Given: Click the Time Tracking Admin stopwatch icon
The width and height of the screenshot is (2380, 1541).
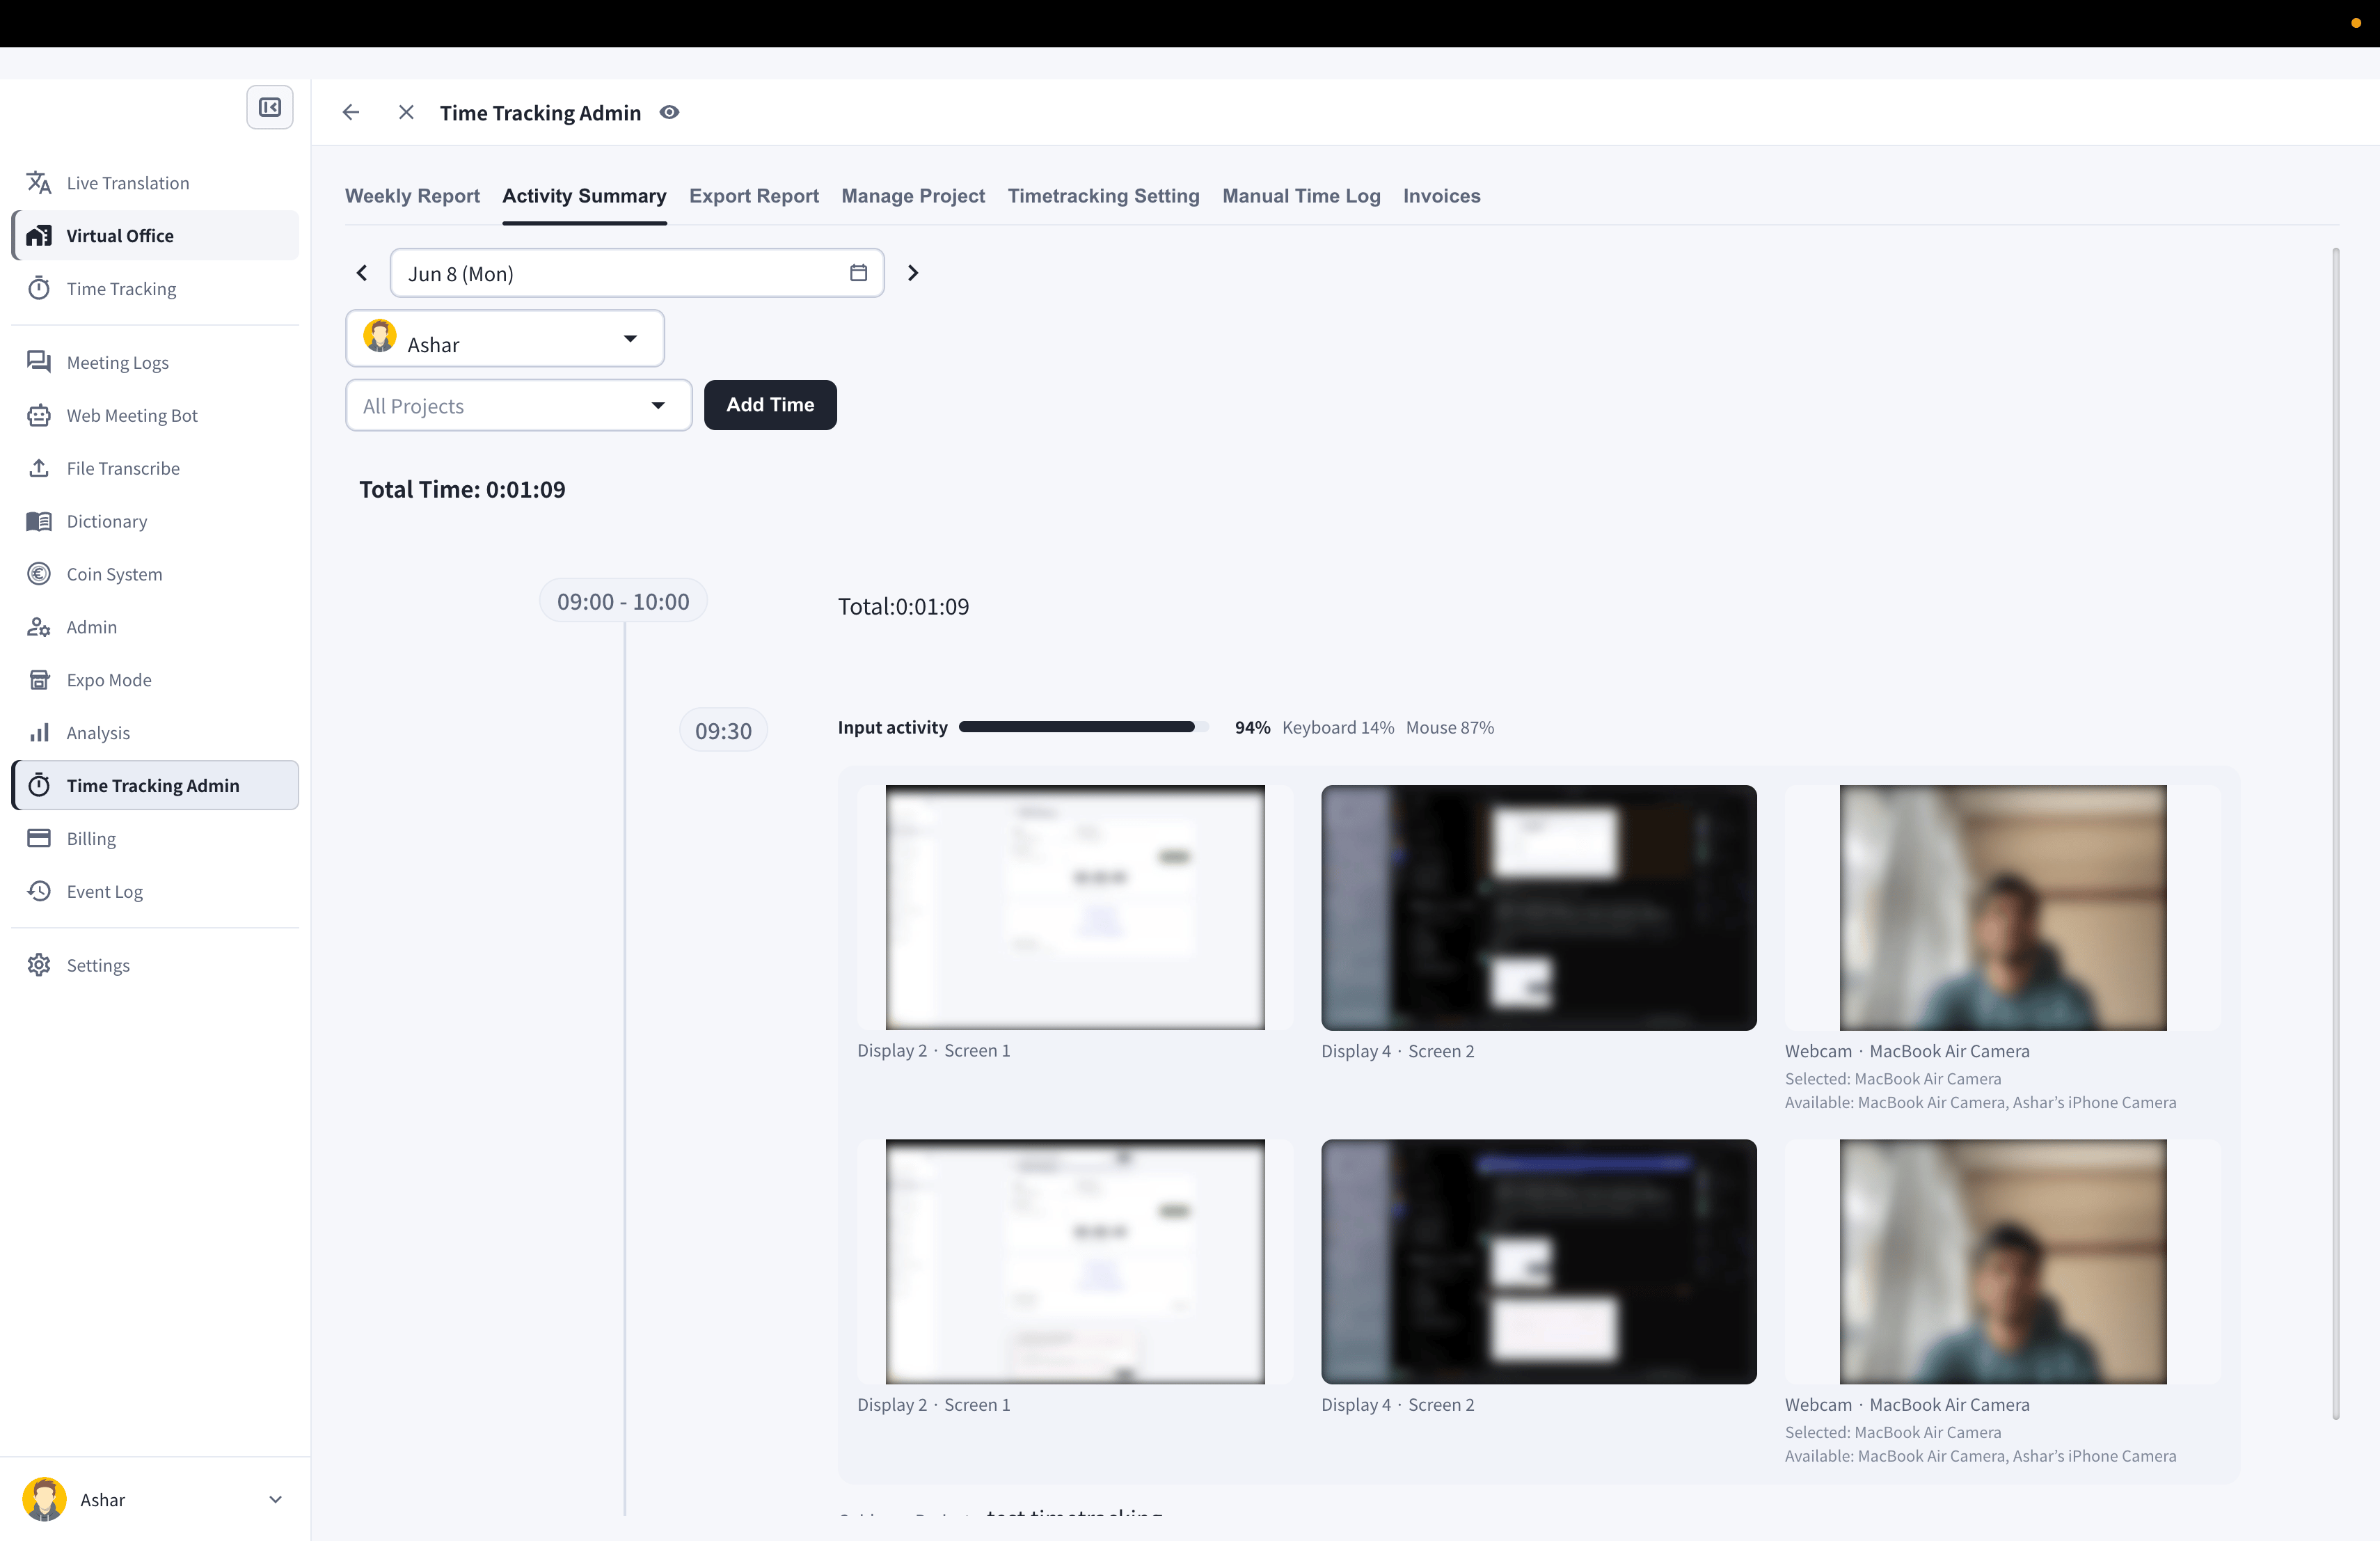Looking at the screenshot, I should coord(39,786).
